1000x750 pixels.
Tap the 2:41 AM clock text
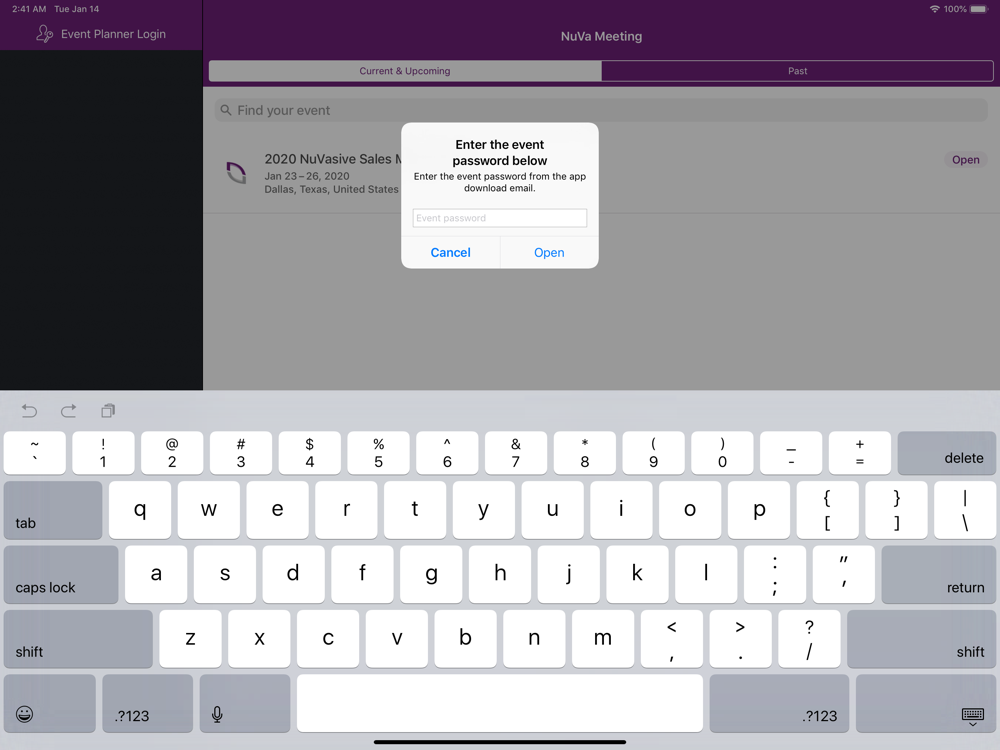pyautogui.click(x=29, y=9)
